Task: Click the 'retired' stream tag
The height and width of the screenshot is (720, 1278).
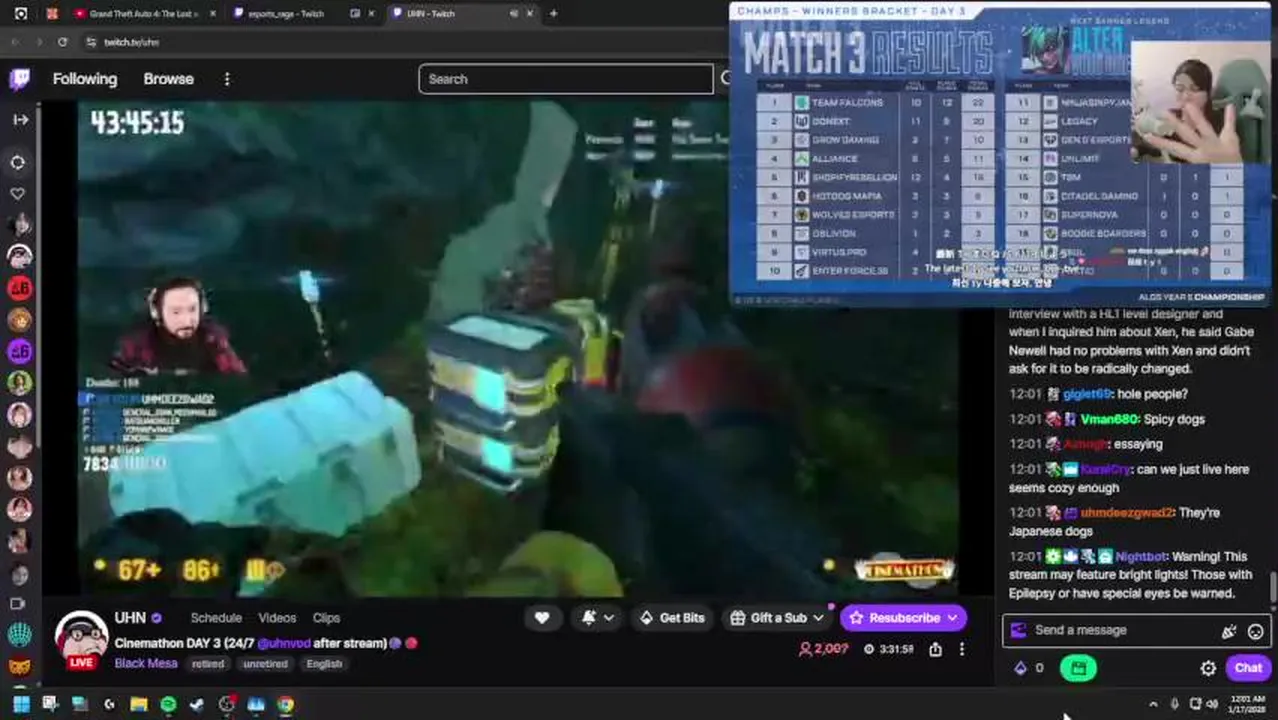Action: (208, 664)
